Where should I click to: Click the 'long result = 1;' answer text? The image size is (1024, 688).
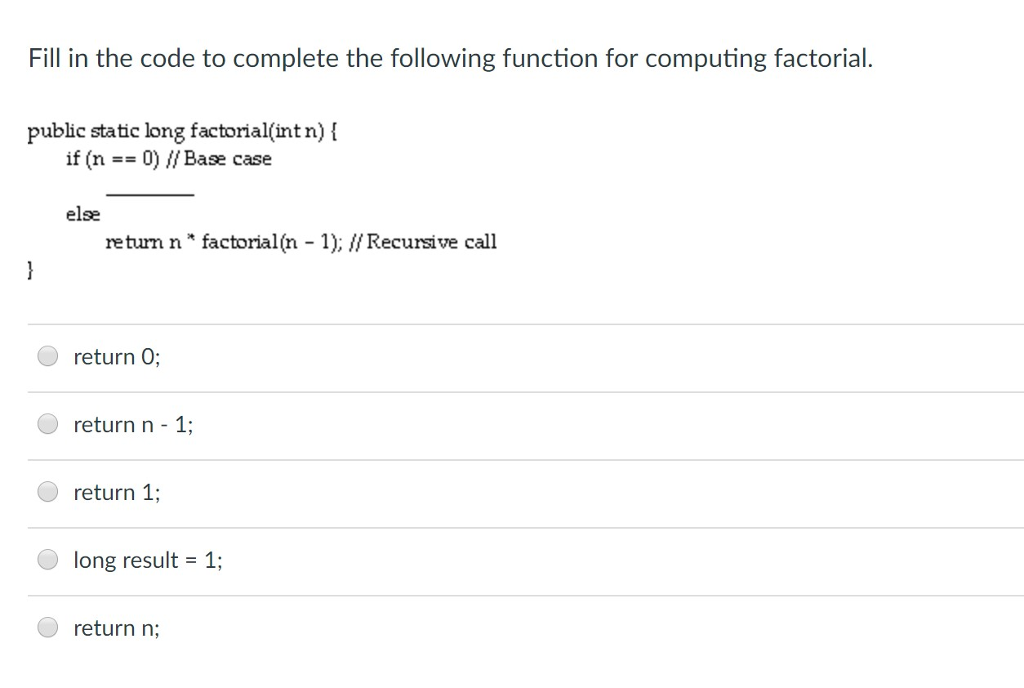pos(146,560)
